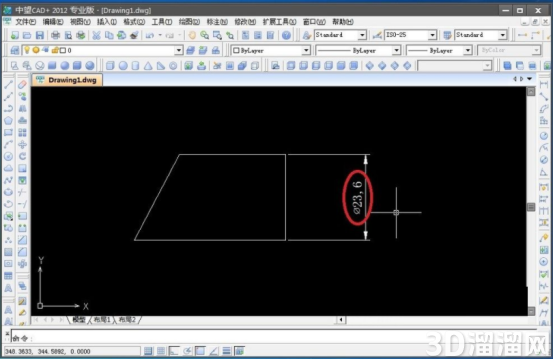
Task: Open the text style Standard dropdown
Action: [x=362, y=35]
